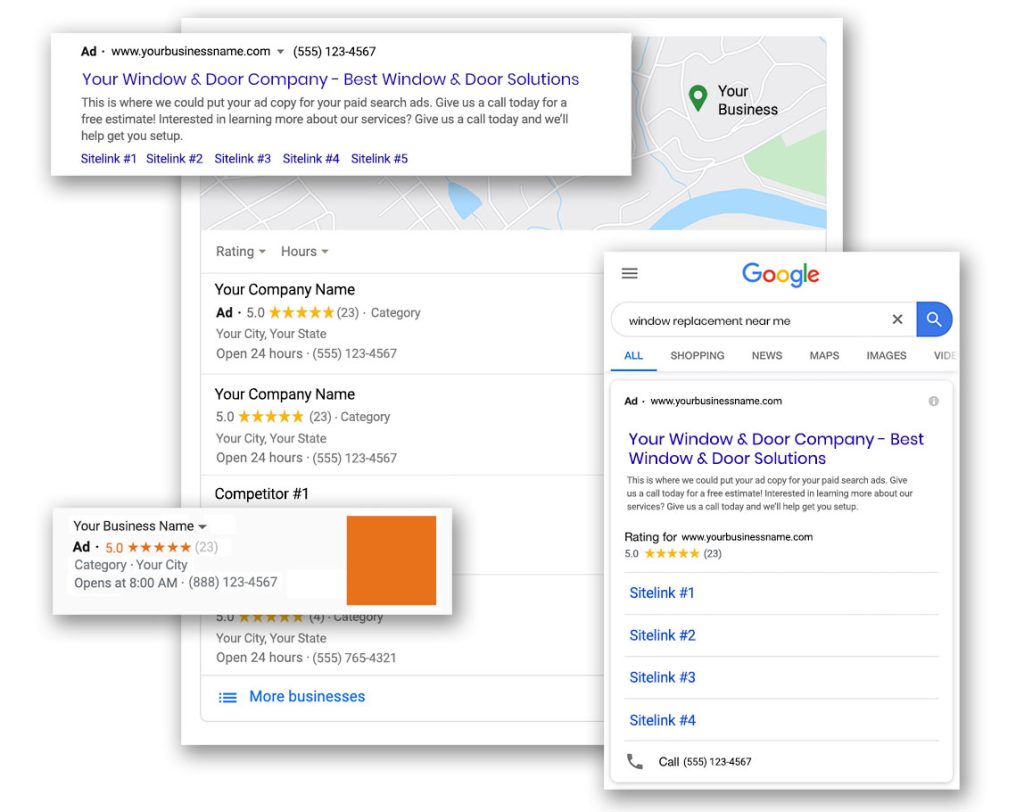
Task: Expand the Rating filter dropdown
Action: 240,252
